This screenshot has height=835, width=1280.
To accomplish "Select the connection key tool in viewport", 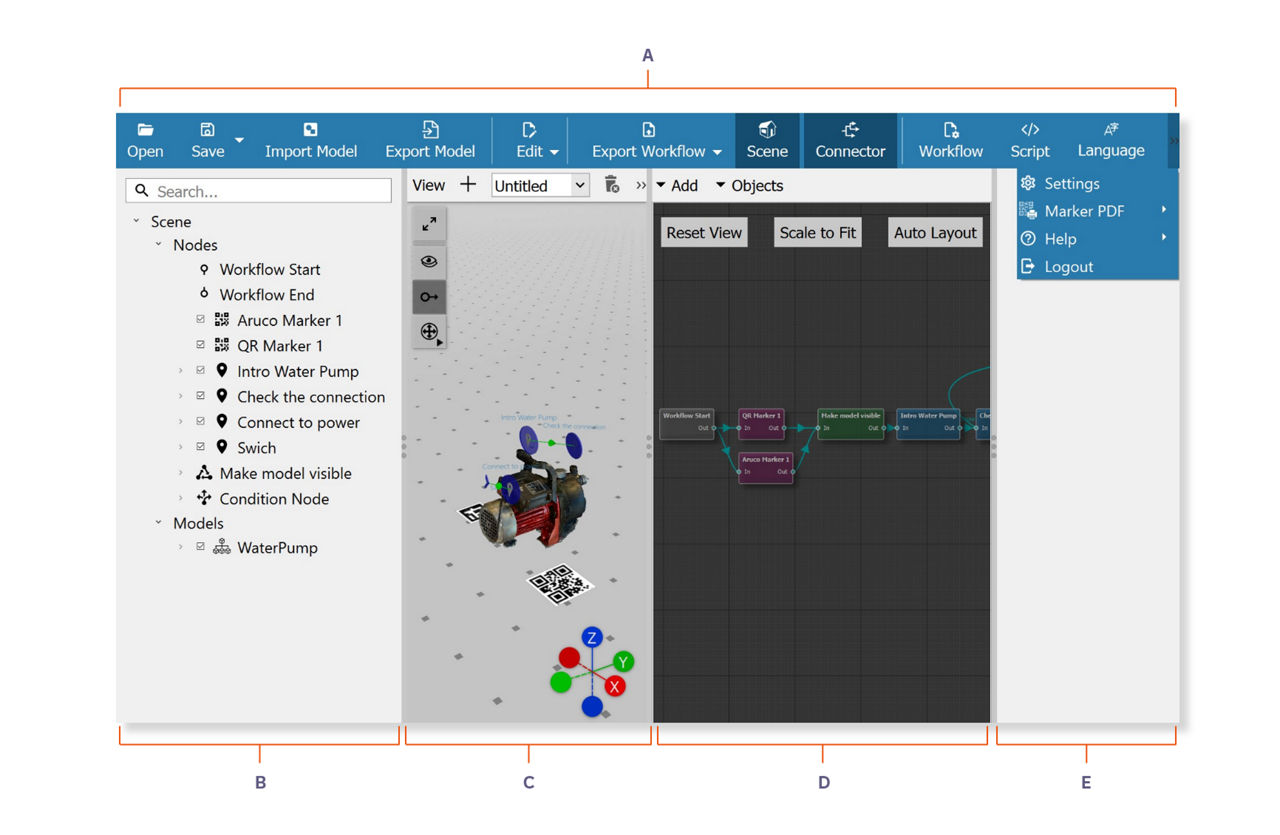I will point(430,297).
